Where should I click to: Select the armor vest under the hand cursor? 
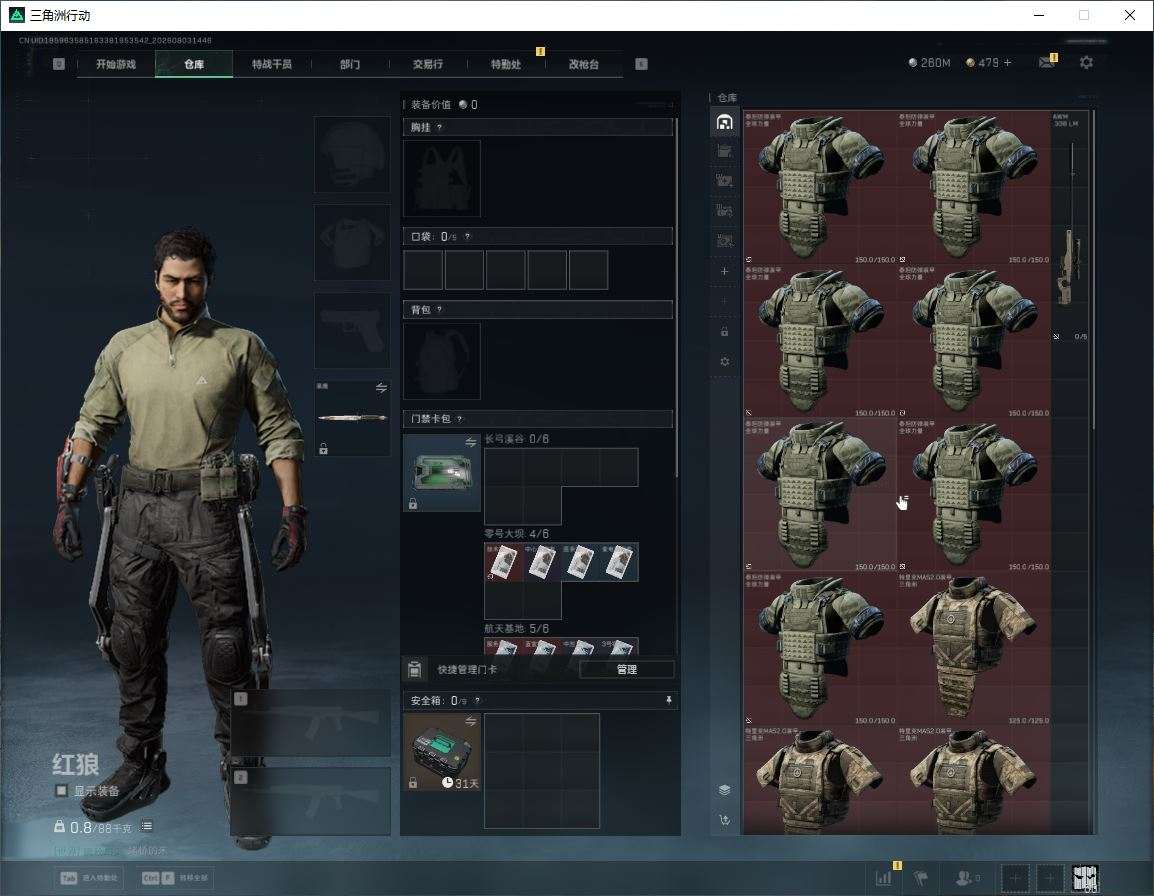point(819,495)
